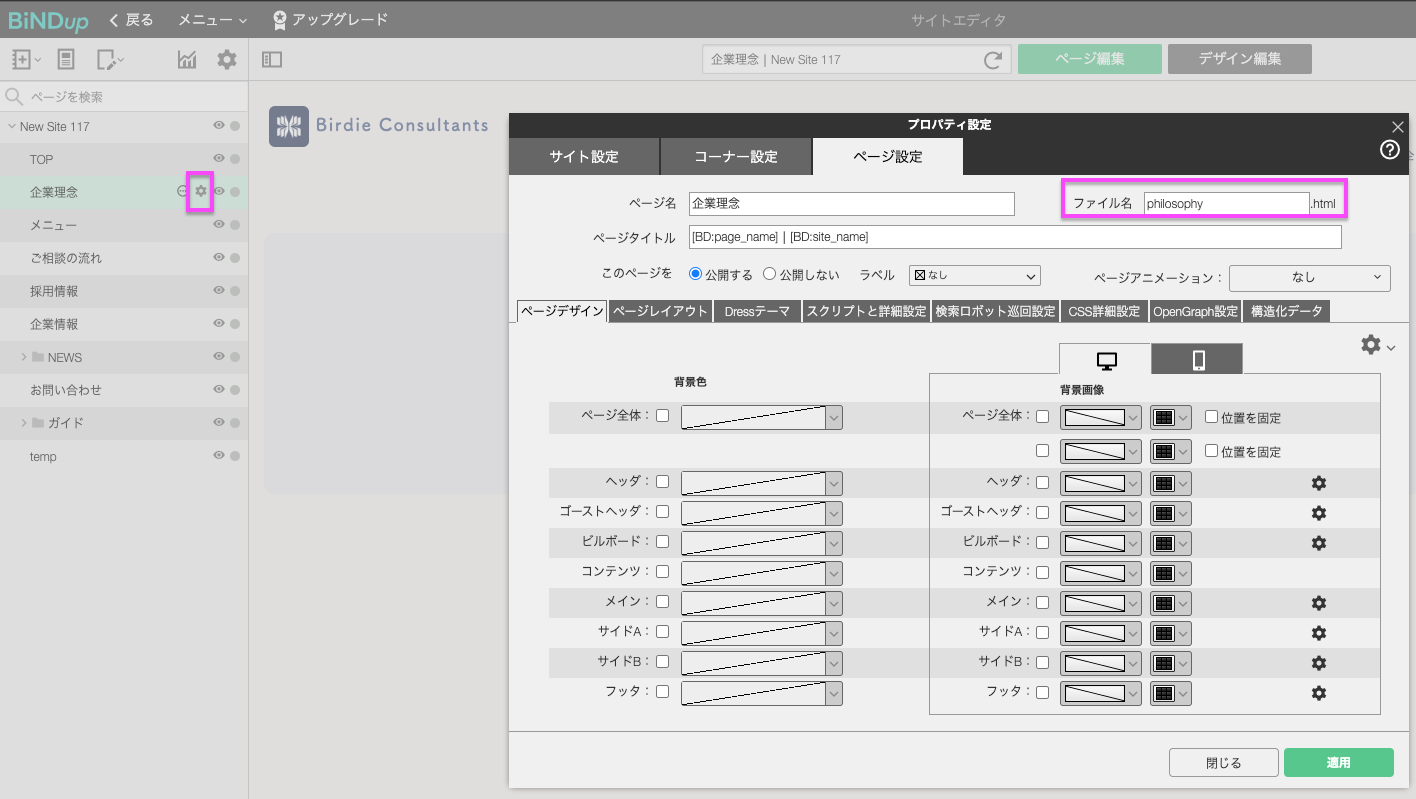Collapse the New Site 117 tree
The width and height of the screenshot is (1416, 799).
click(12, 127)
